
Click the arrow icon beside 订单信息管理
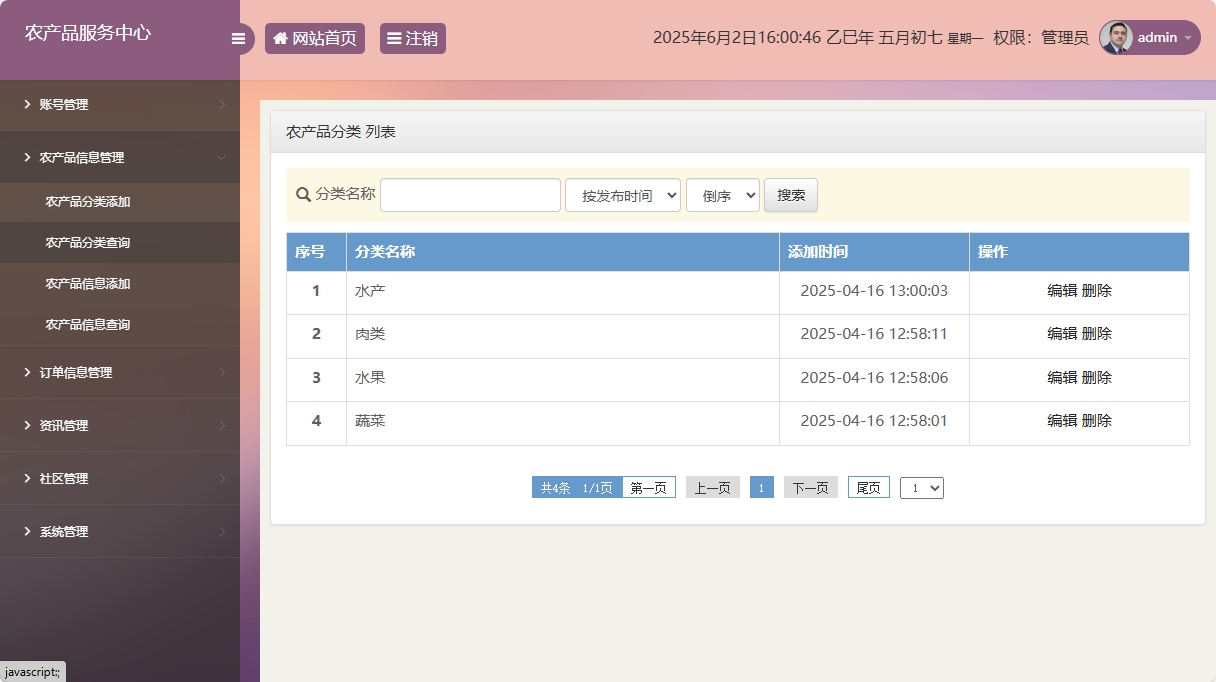point(25,372)
